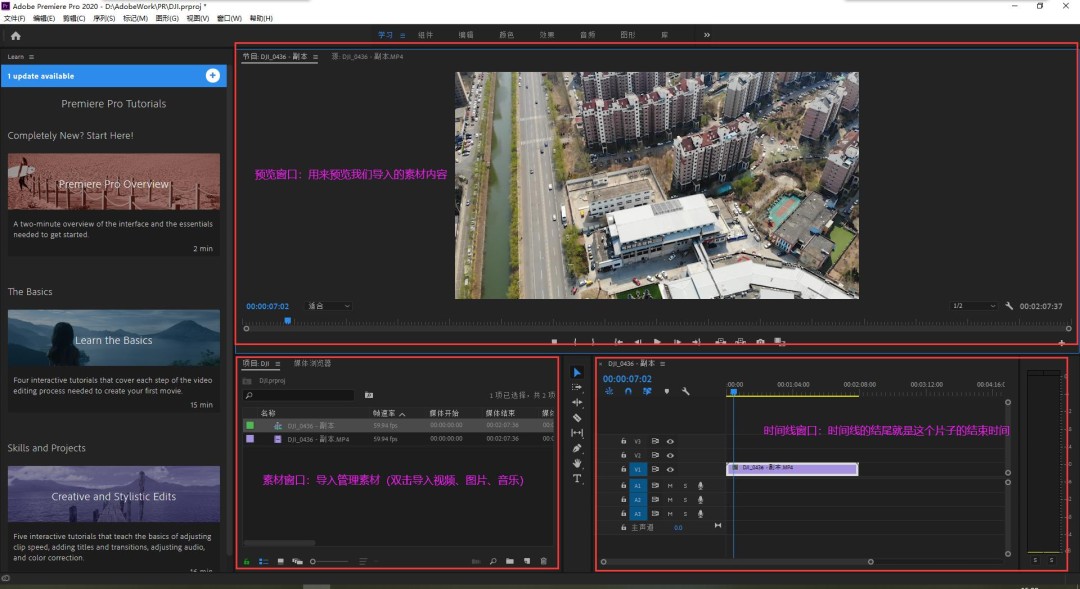Open the sequence panel hamburger menu
The height and width of the screenshot is (589, 1080).
661,364
